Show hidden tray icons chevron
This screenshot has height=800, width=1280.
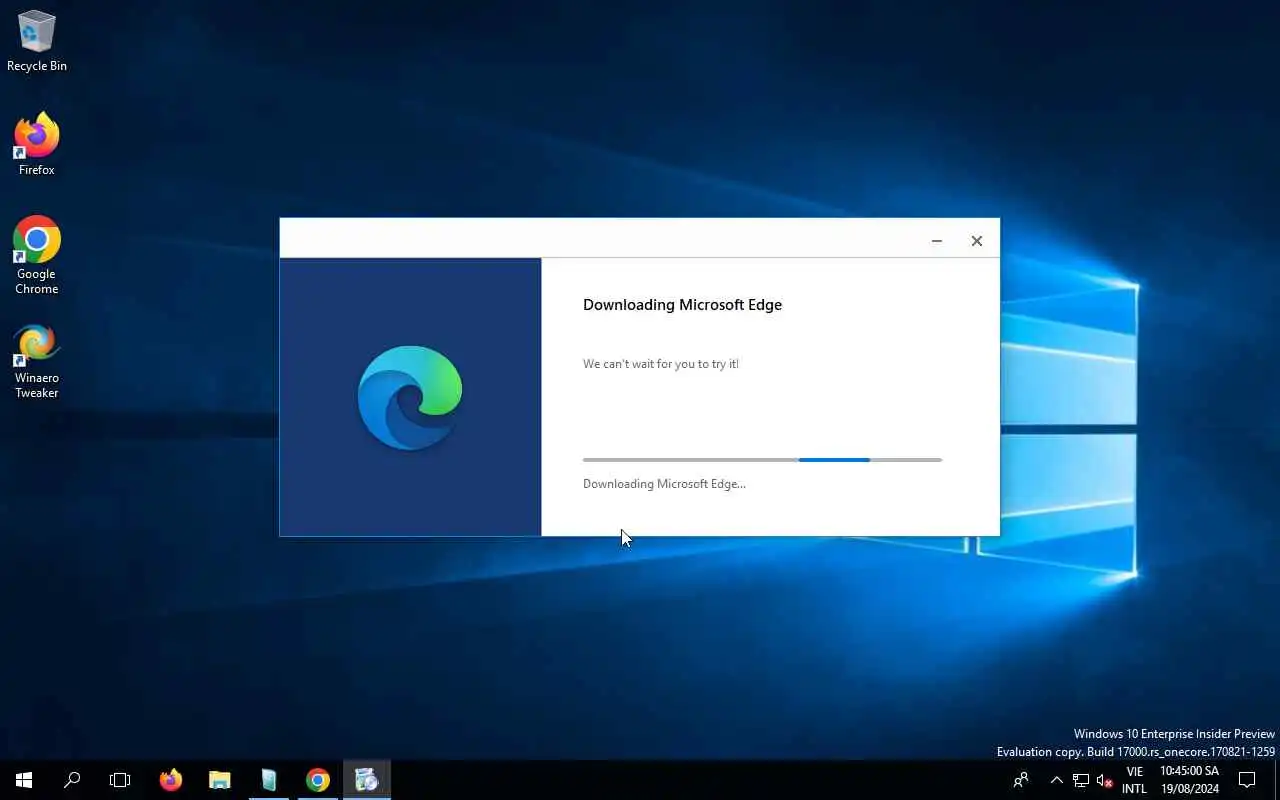(1056, 780)
